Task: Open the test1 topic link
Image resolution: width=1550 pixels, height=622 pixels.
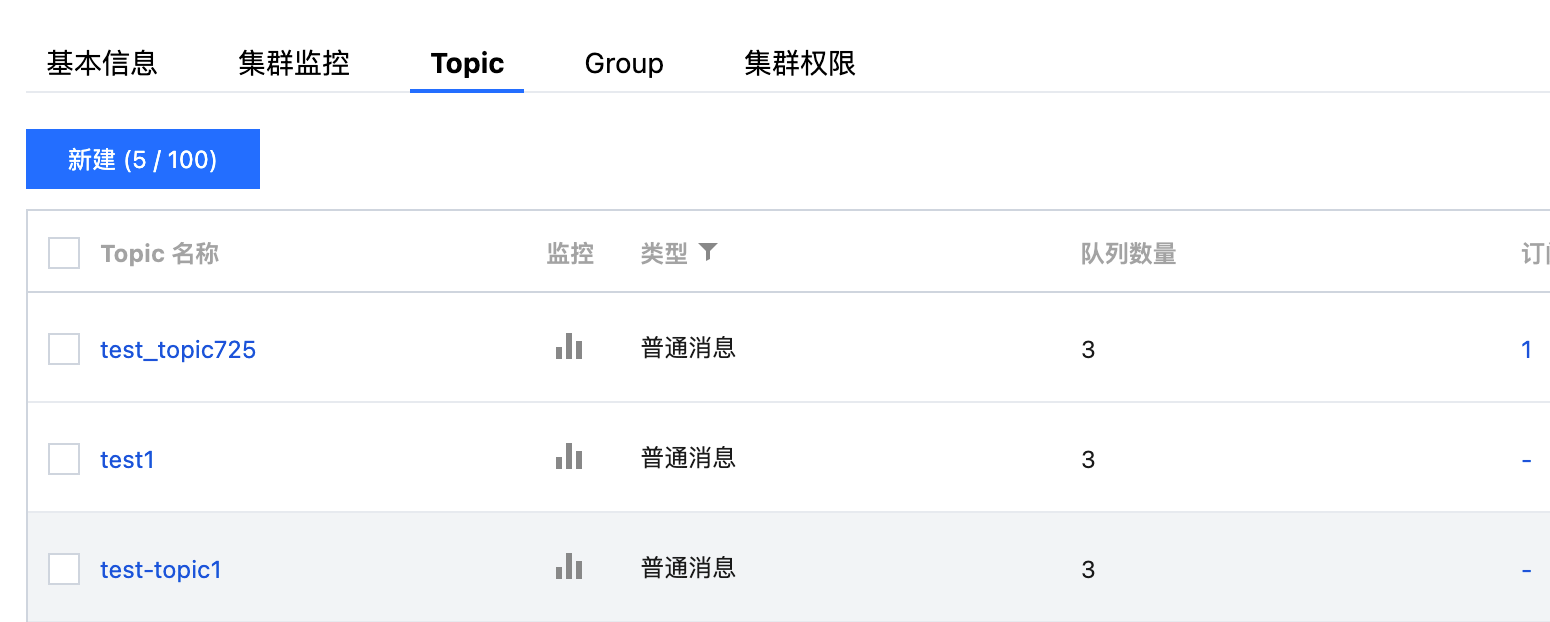Action: 126,459
